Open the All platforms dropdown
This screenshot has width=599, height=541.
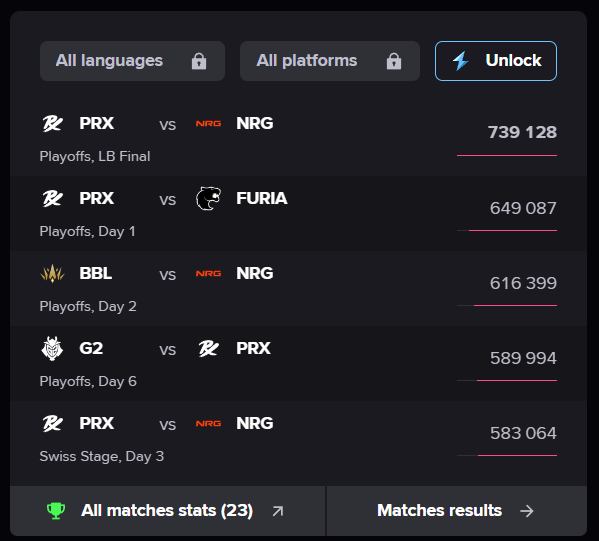[x=330, y=61]
